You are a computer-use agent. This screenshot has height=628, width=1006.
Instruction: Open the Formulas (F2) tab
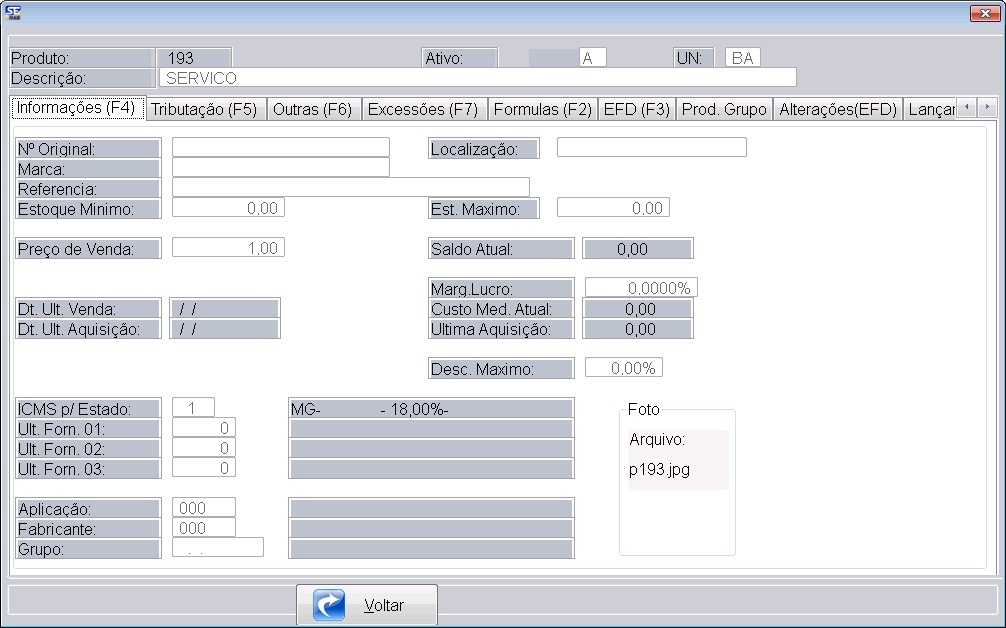click(x=542, y=109)
